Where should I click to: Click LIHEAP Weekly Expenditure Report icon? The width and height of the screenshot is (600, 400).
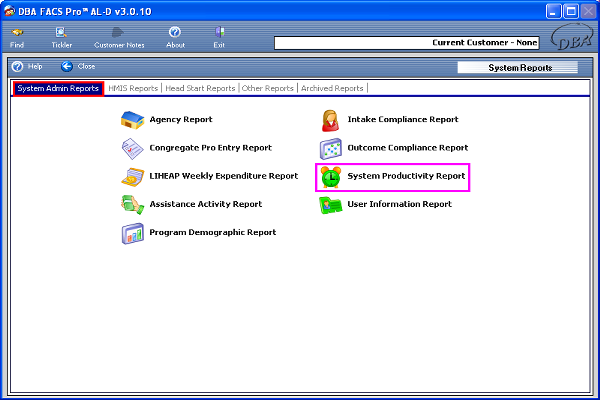133,176
